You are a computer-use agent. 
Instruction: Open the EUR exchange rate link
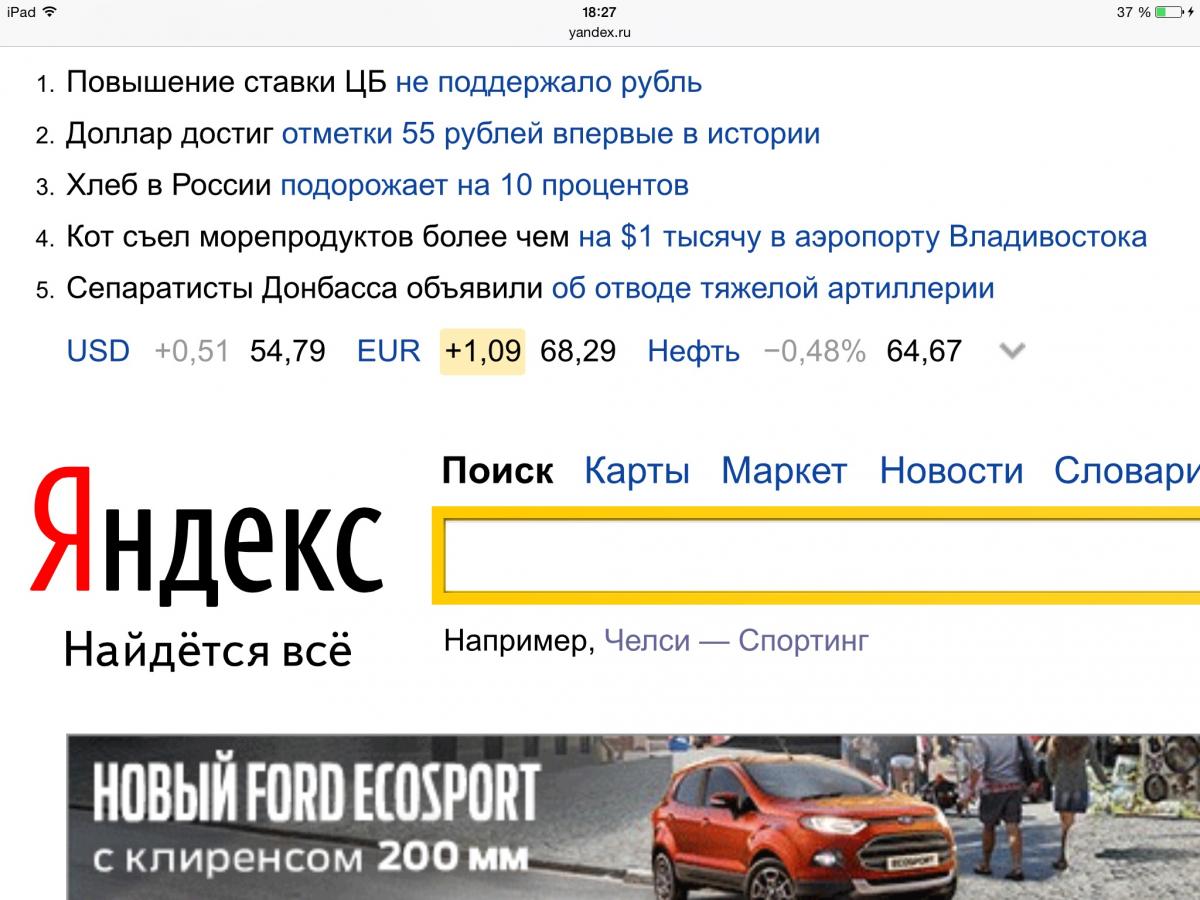(x=389, y=351)
